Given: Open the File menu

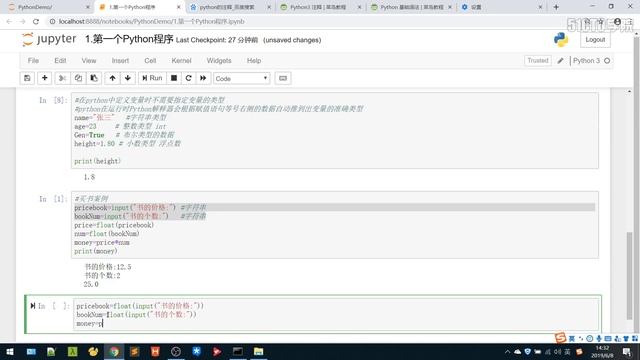Looking at the screenshot, I should 33,60.
